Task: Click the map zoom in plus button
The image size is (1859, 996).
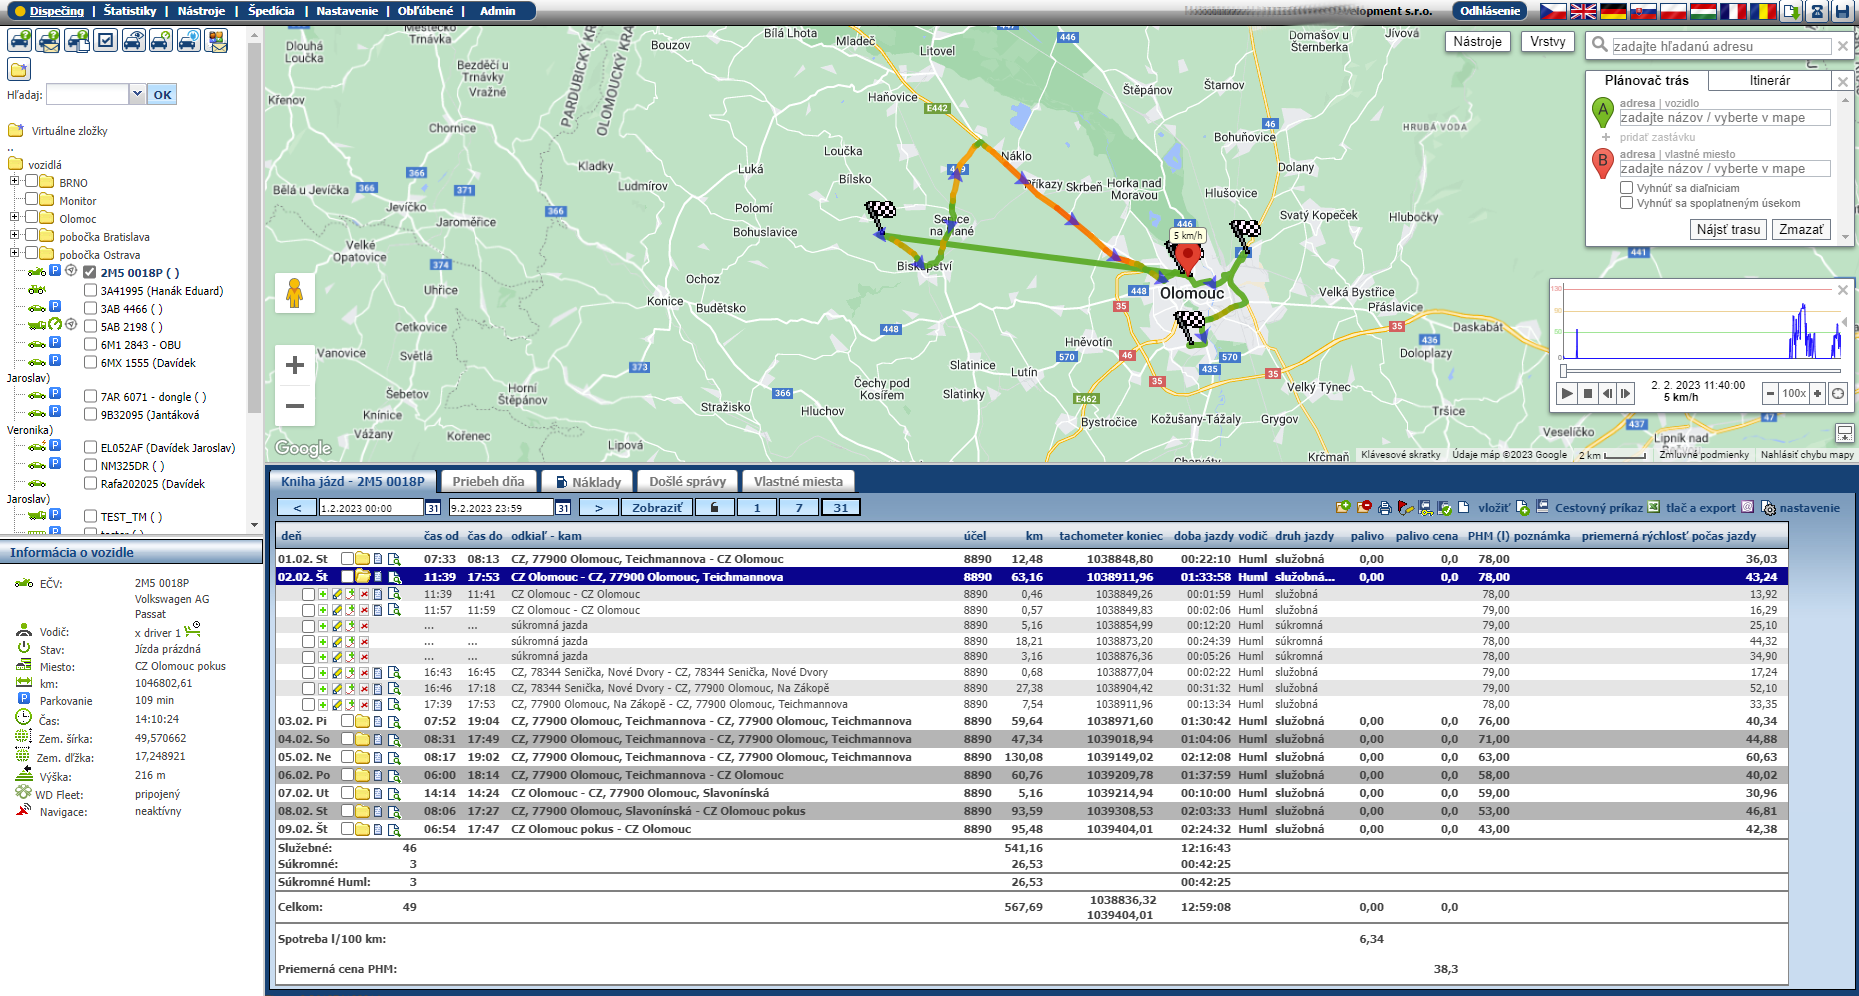Action: (x=295, y=365)
